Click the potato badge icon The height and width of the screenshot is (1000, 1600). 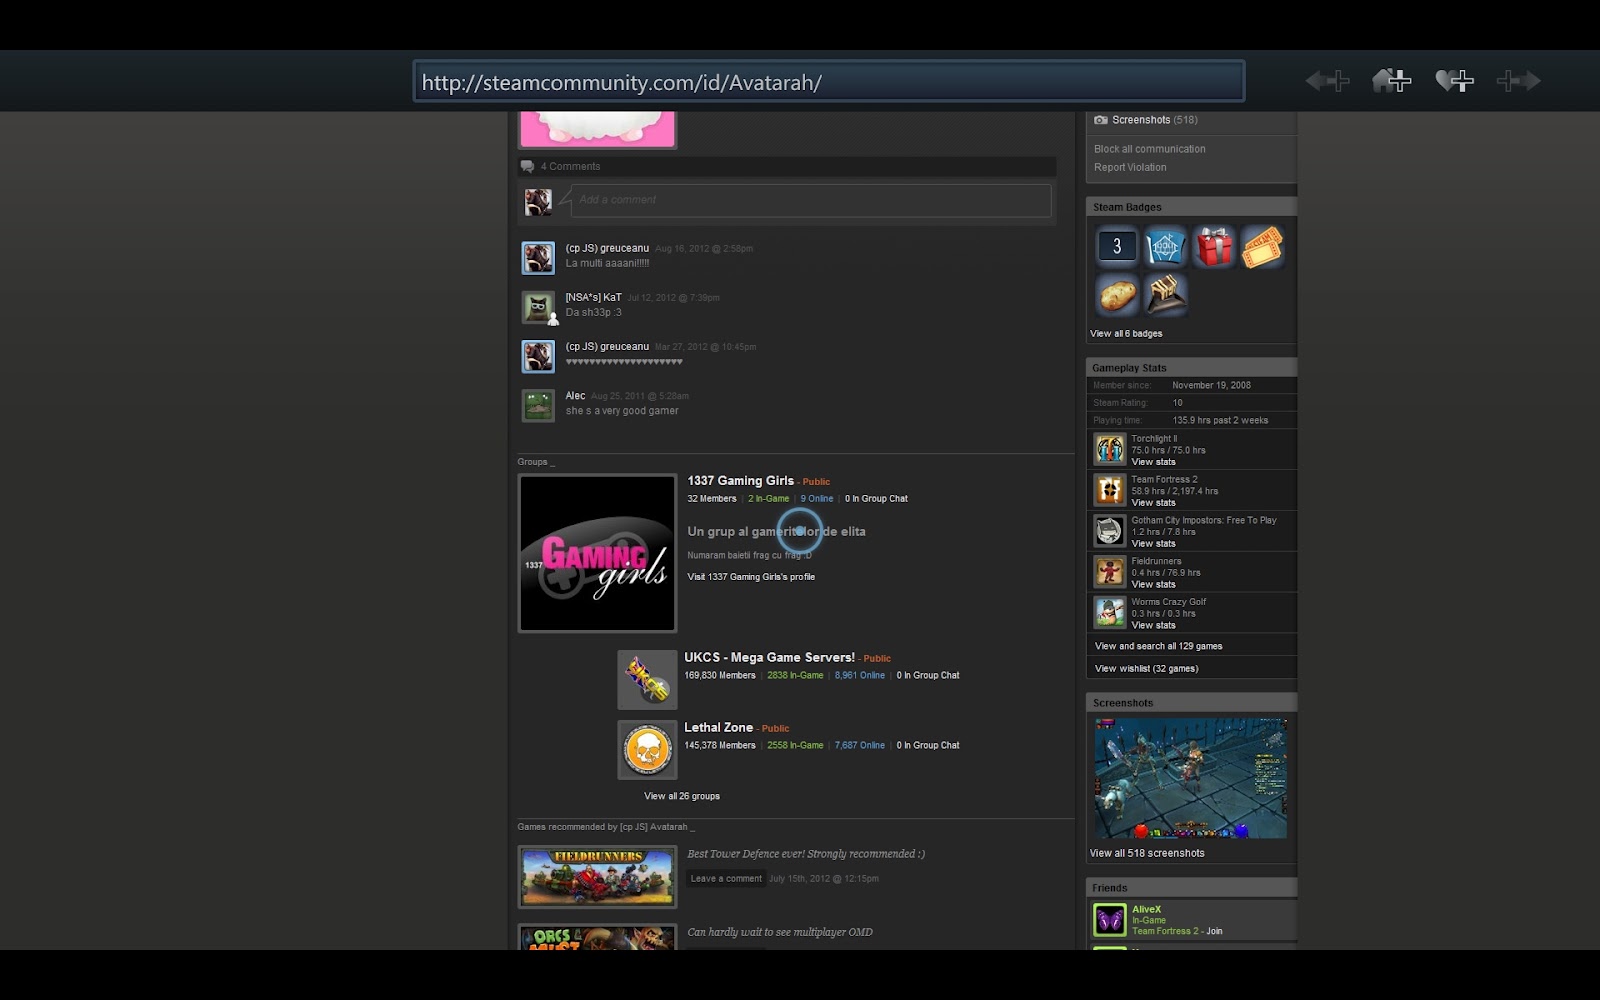[1117, 295]
